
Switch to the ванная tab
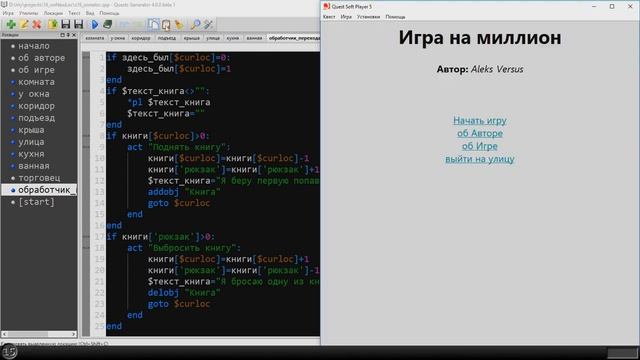coord(254,38)
